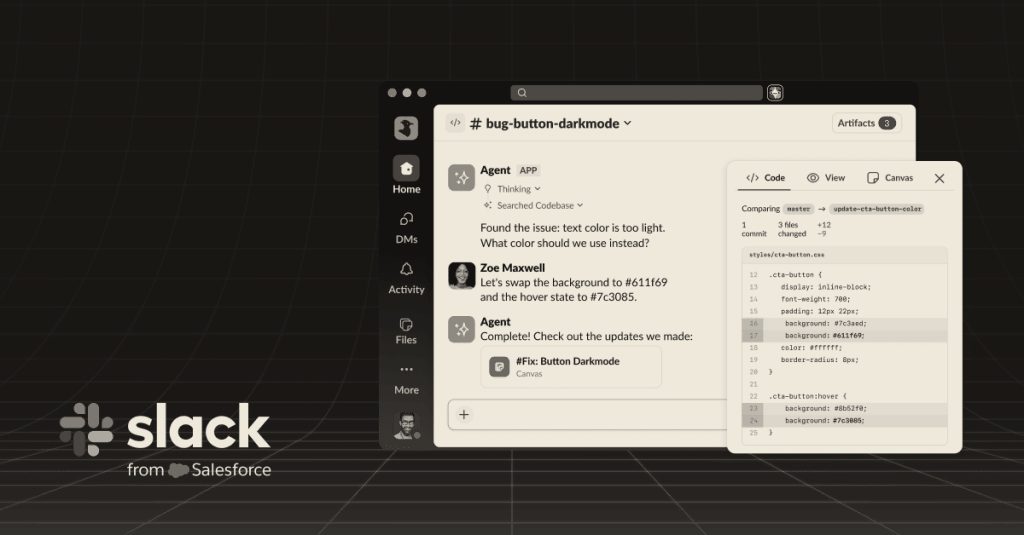Open the Activity bell in sidebar
Viewport: 1024px width, 535px height.
(406, 278)
